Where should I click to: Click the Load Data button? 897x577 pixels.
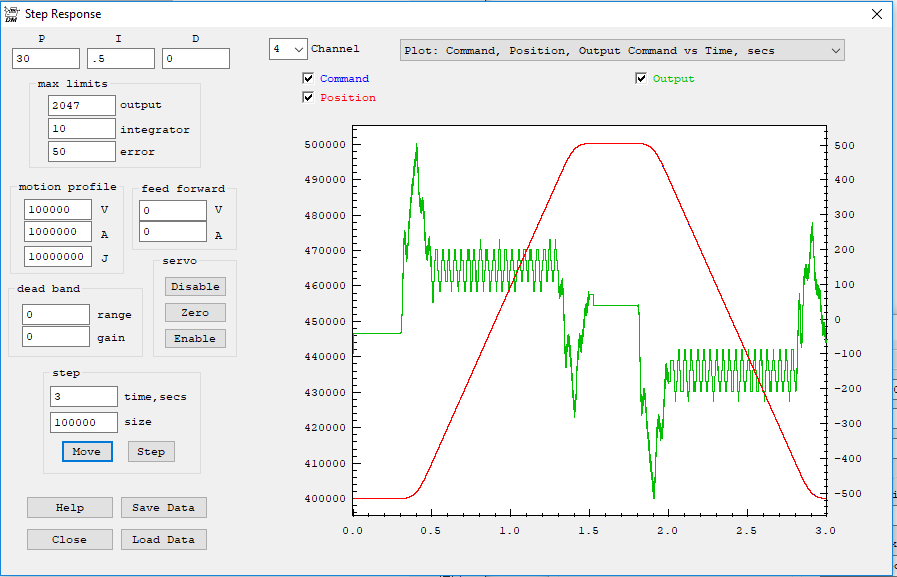(164, 540)
